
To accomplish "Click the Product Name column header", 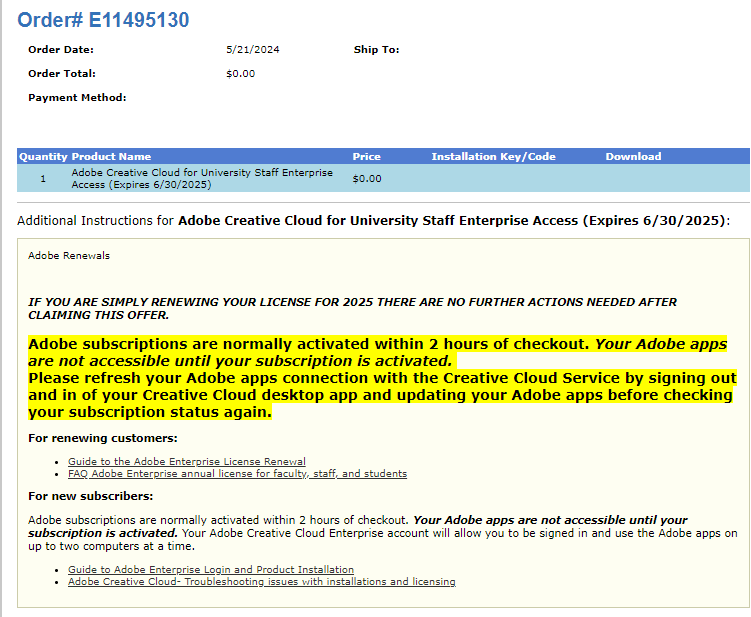I will 111,156.
